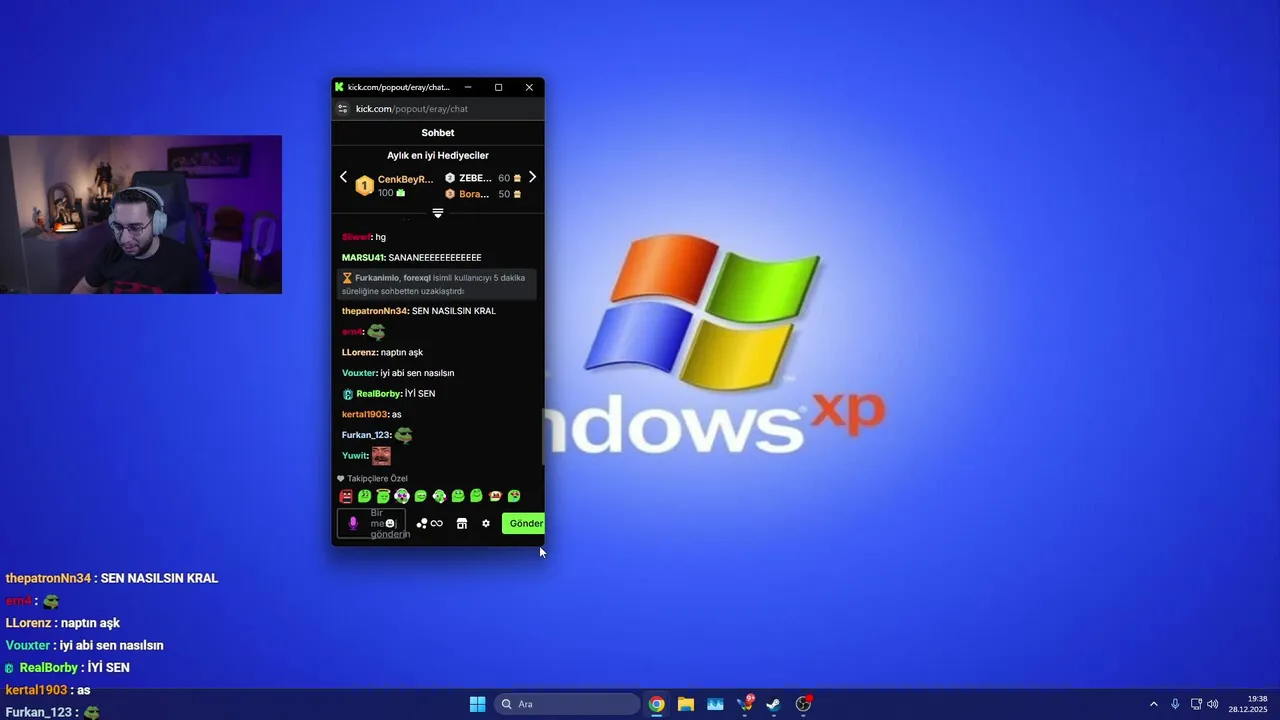
Task: Click the site info icon in address bar
Action: click(x=342, y=109)
